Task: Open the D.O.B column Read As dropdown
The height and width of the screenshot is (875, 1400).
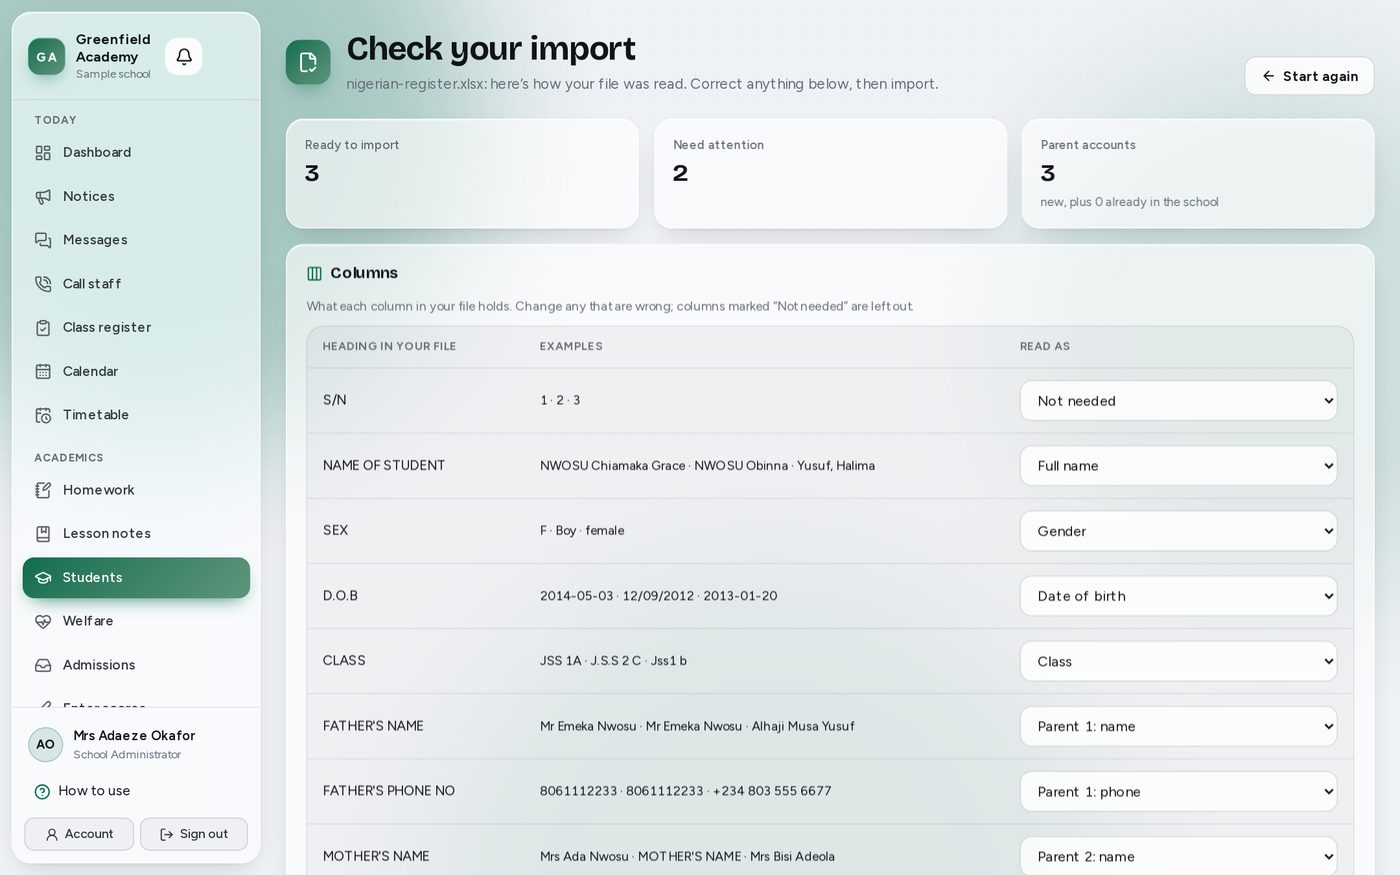Action: pos(1178,596)
